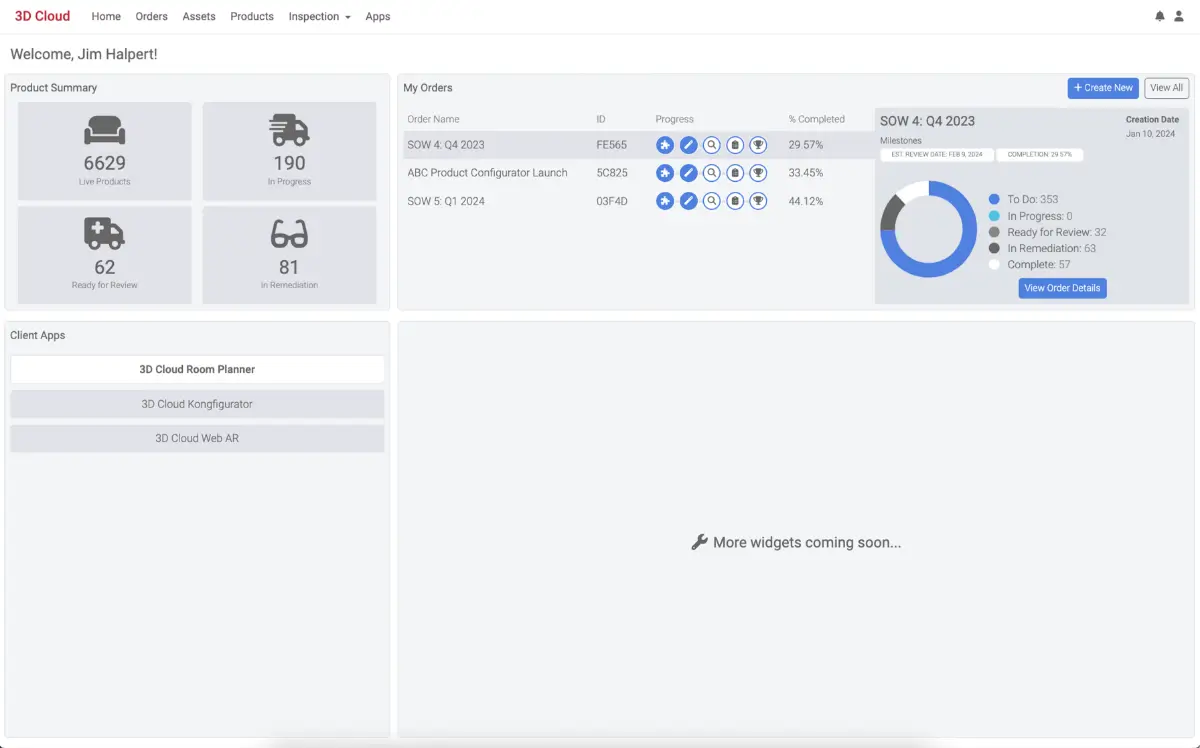Go to the Assets page
1200x748 pixels.
coord(199,17)
